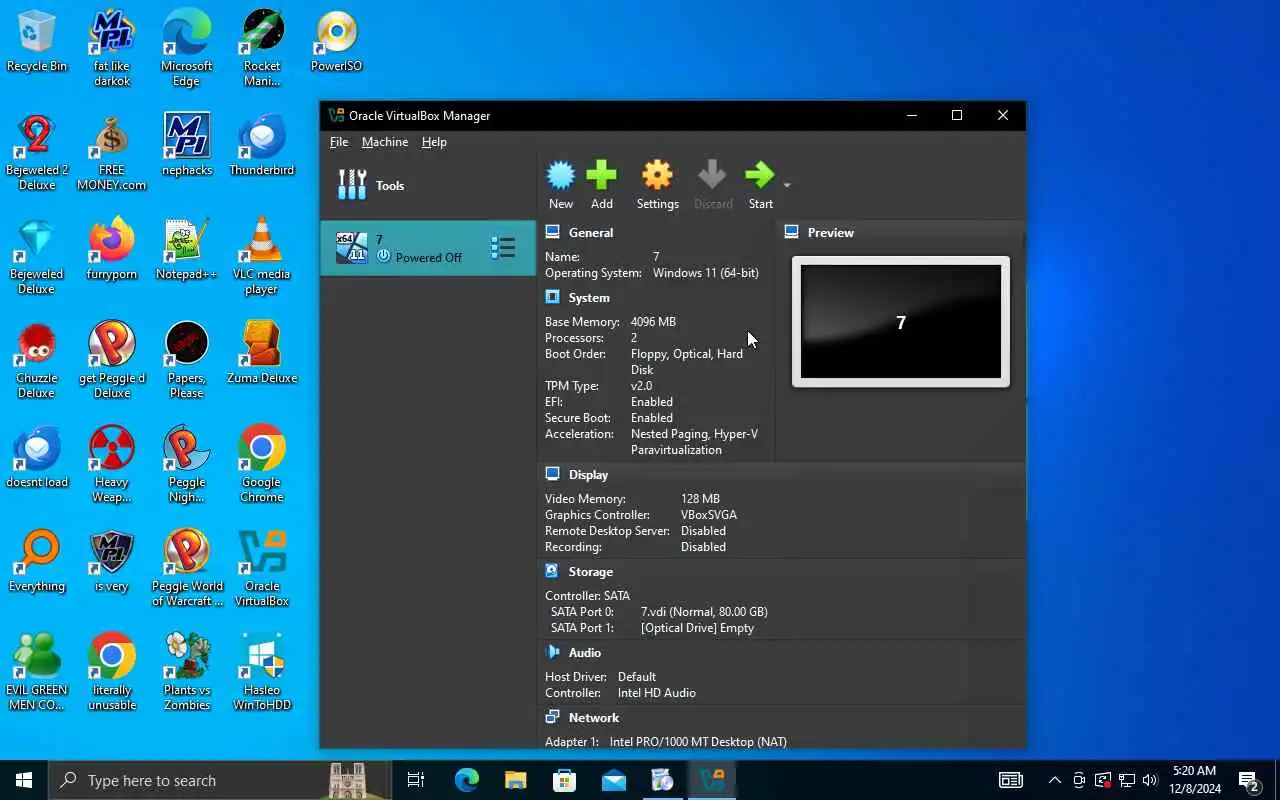The height and width of the screenshot is (800, 1280).
Task: Select the Recycle Bin desktop icon
Action: [x=37, y=42]
